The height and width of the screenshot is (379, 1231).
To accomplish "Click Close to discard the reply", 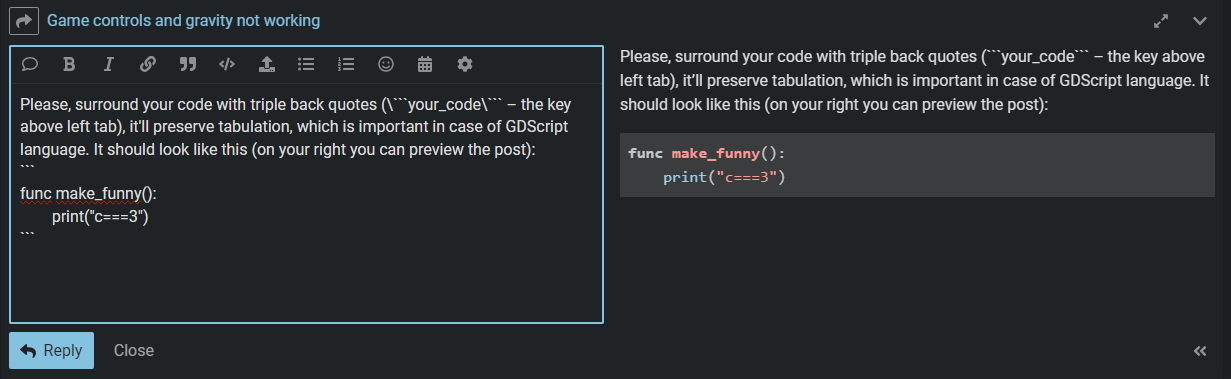I will [x=134, y=351].
